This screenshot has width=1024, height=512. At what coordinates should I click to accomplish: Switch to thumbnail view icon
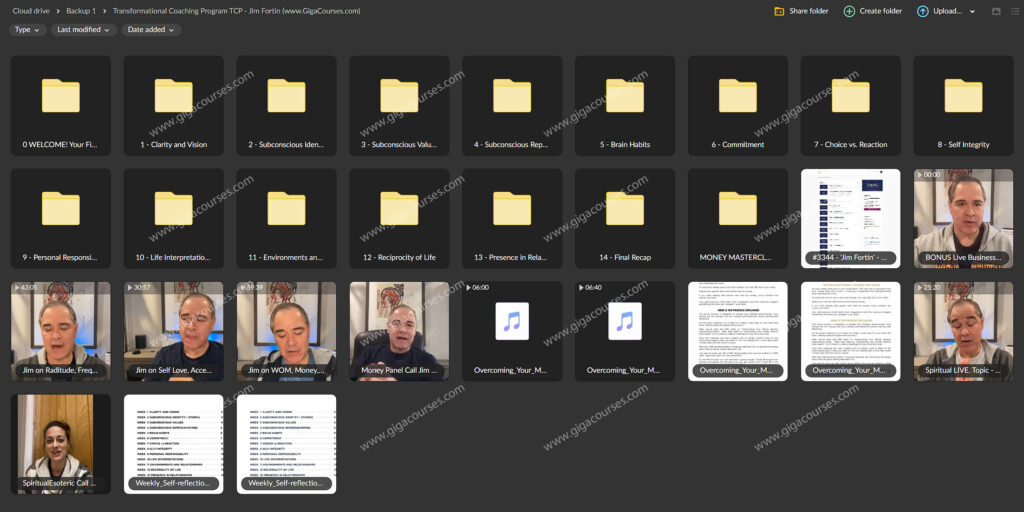[996, 11]
